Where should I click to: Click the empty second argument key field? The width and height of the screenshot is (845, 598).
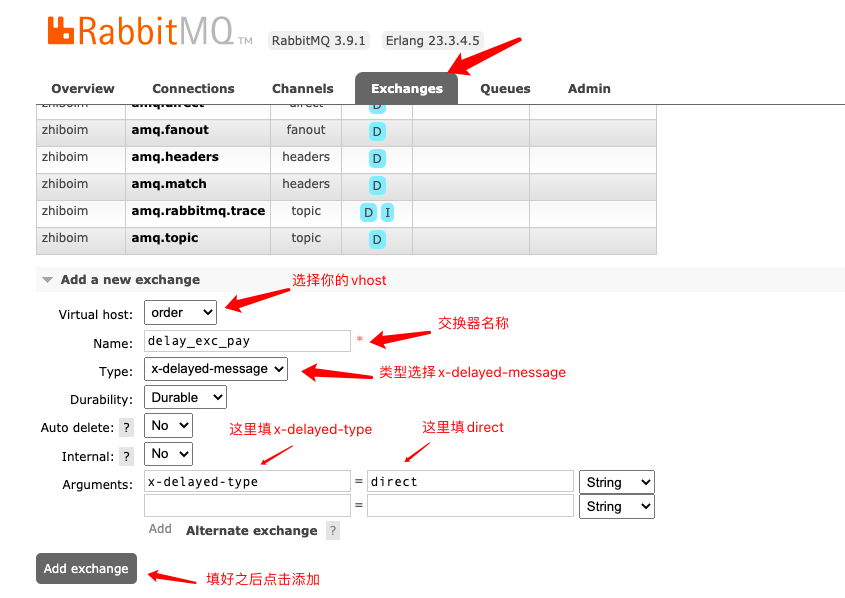coord(247,506)
